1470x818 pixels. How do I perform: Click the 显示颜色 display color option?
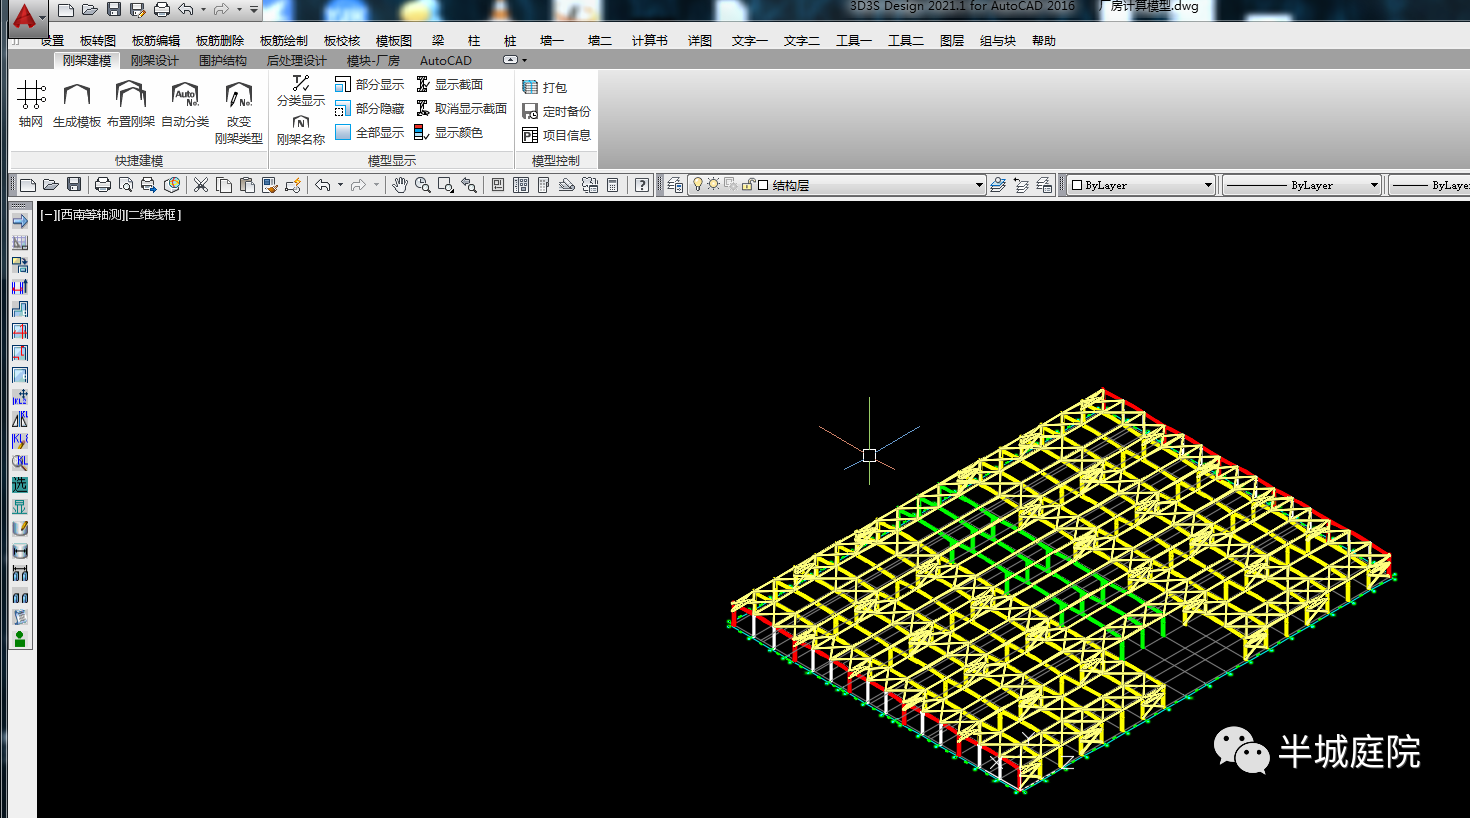(449, 133)
